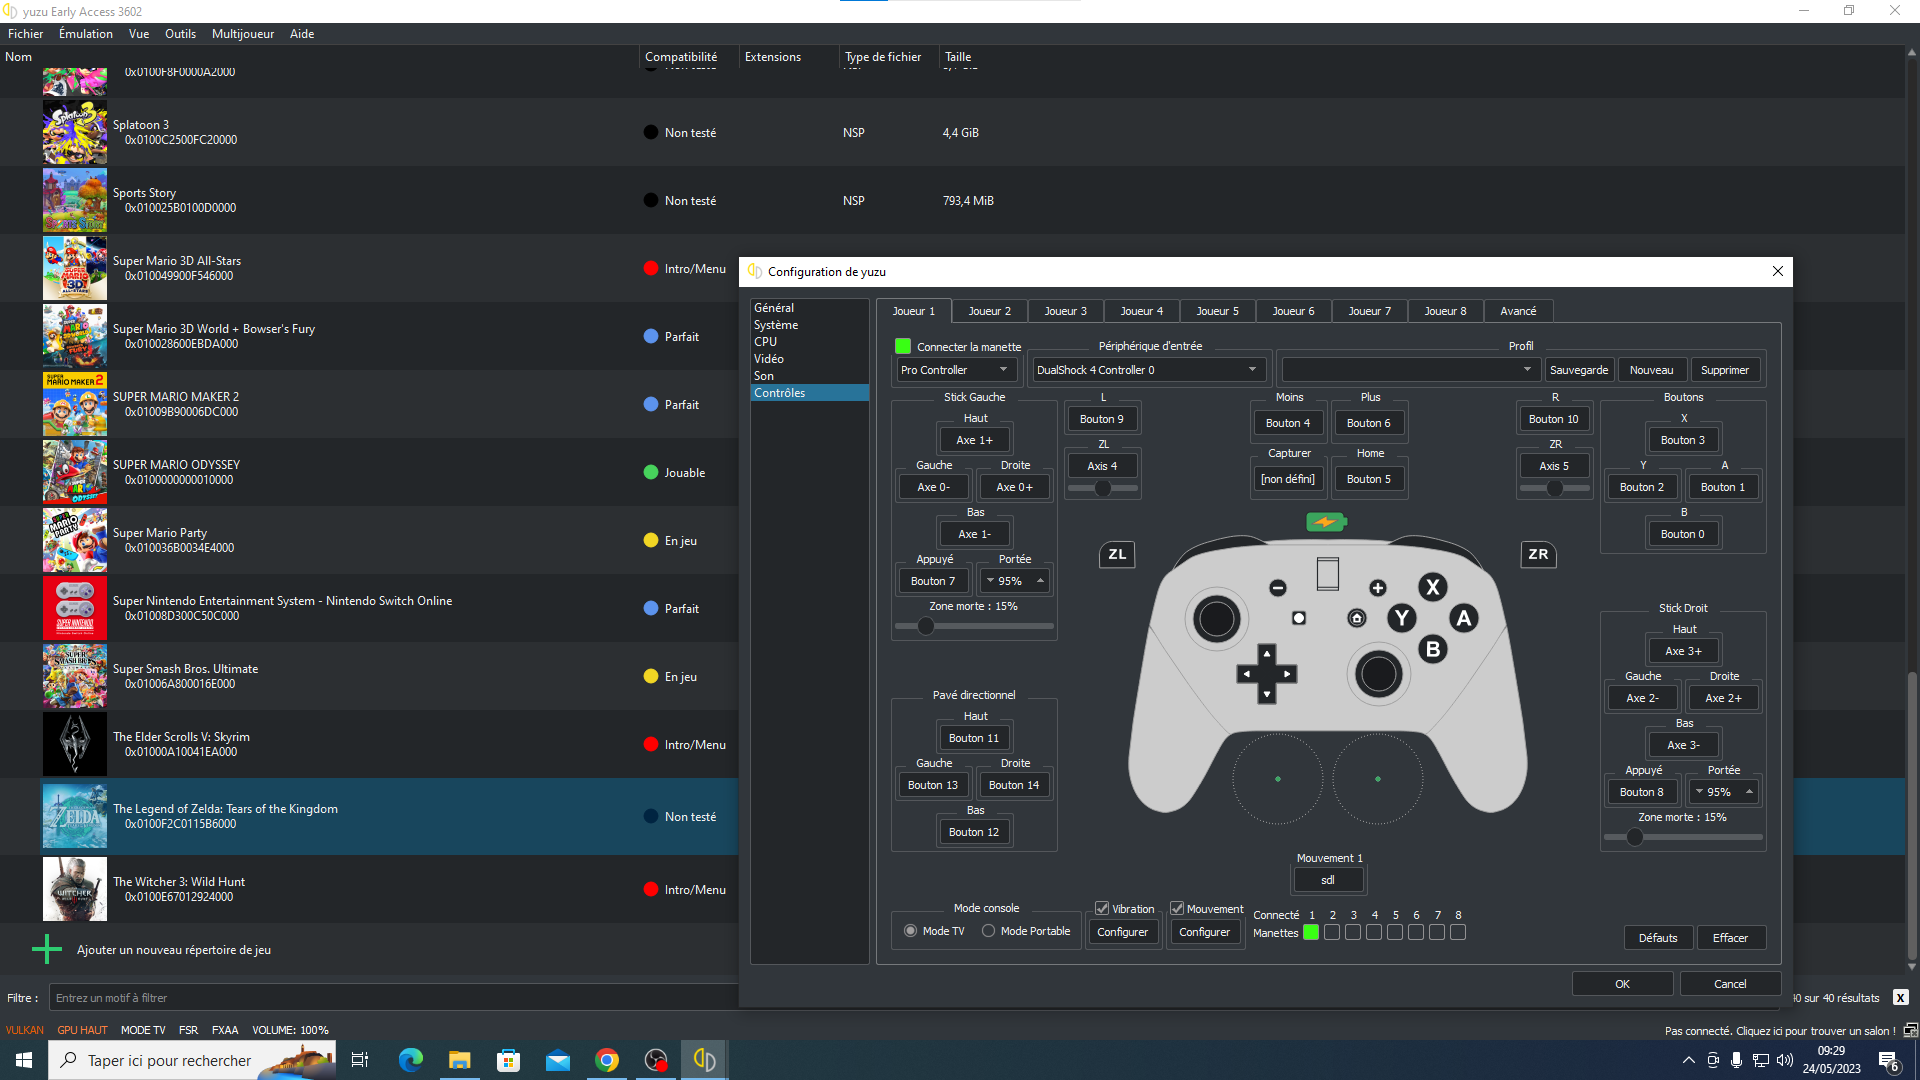
Task: Switch to the Joueur 2 tab
Action: 989,311
